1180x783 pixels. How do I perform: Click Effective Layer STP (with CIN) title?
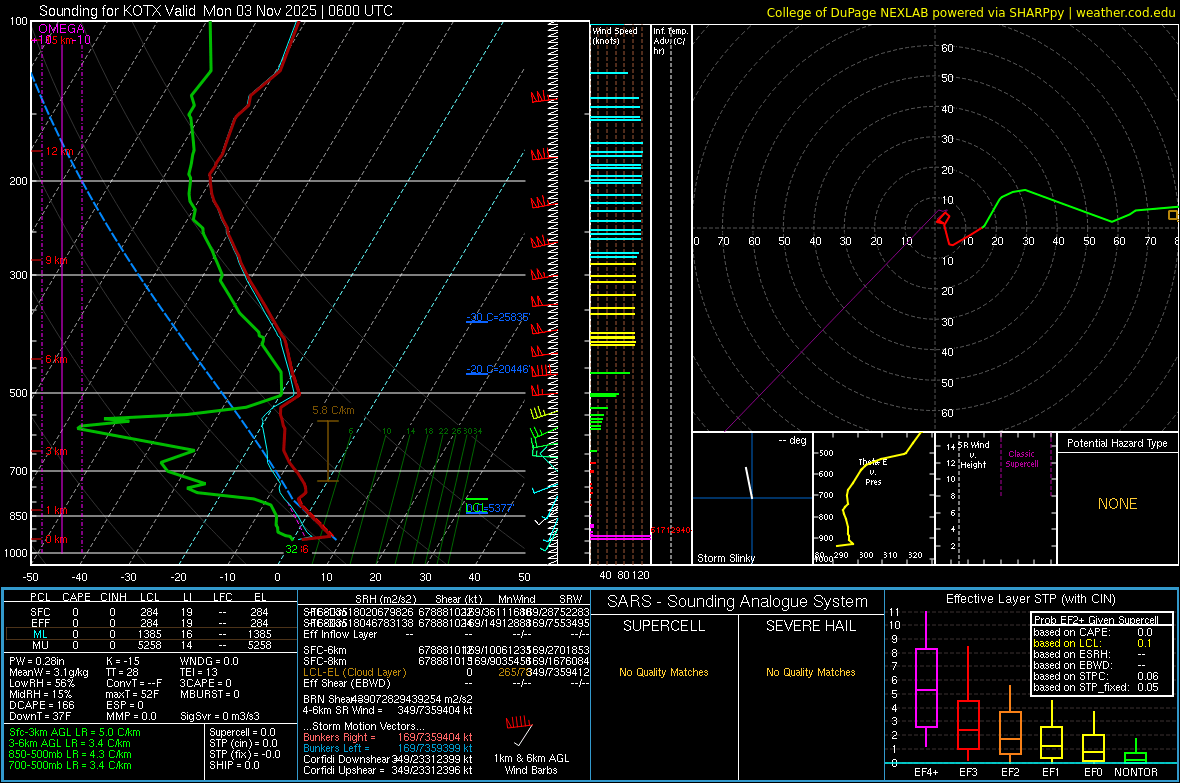pos(1030,599)
